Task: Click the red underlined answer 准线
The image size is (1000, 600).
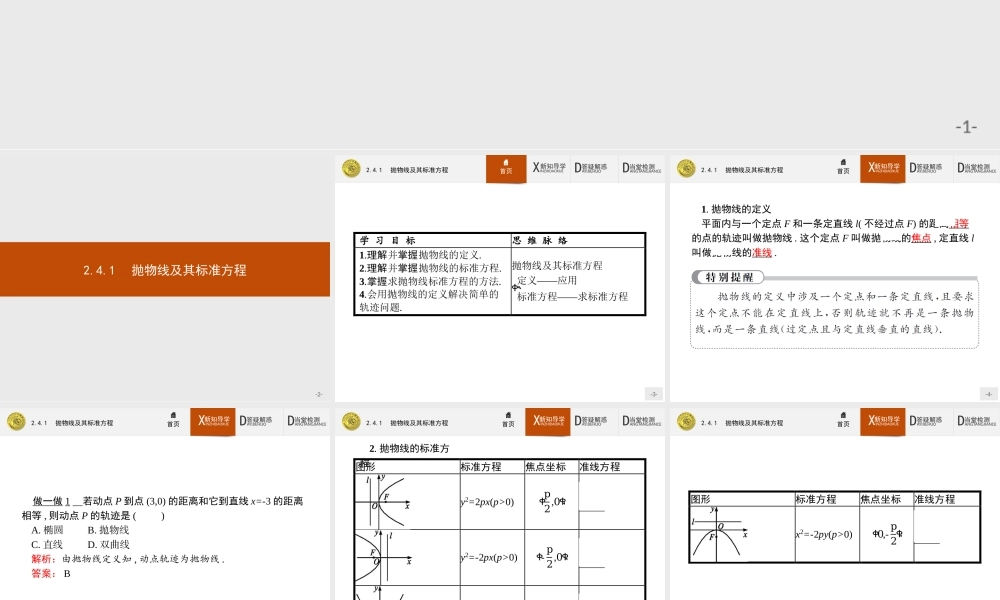Action: click(762, 253)
